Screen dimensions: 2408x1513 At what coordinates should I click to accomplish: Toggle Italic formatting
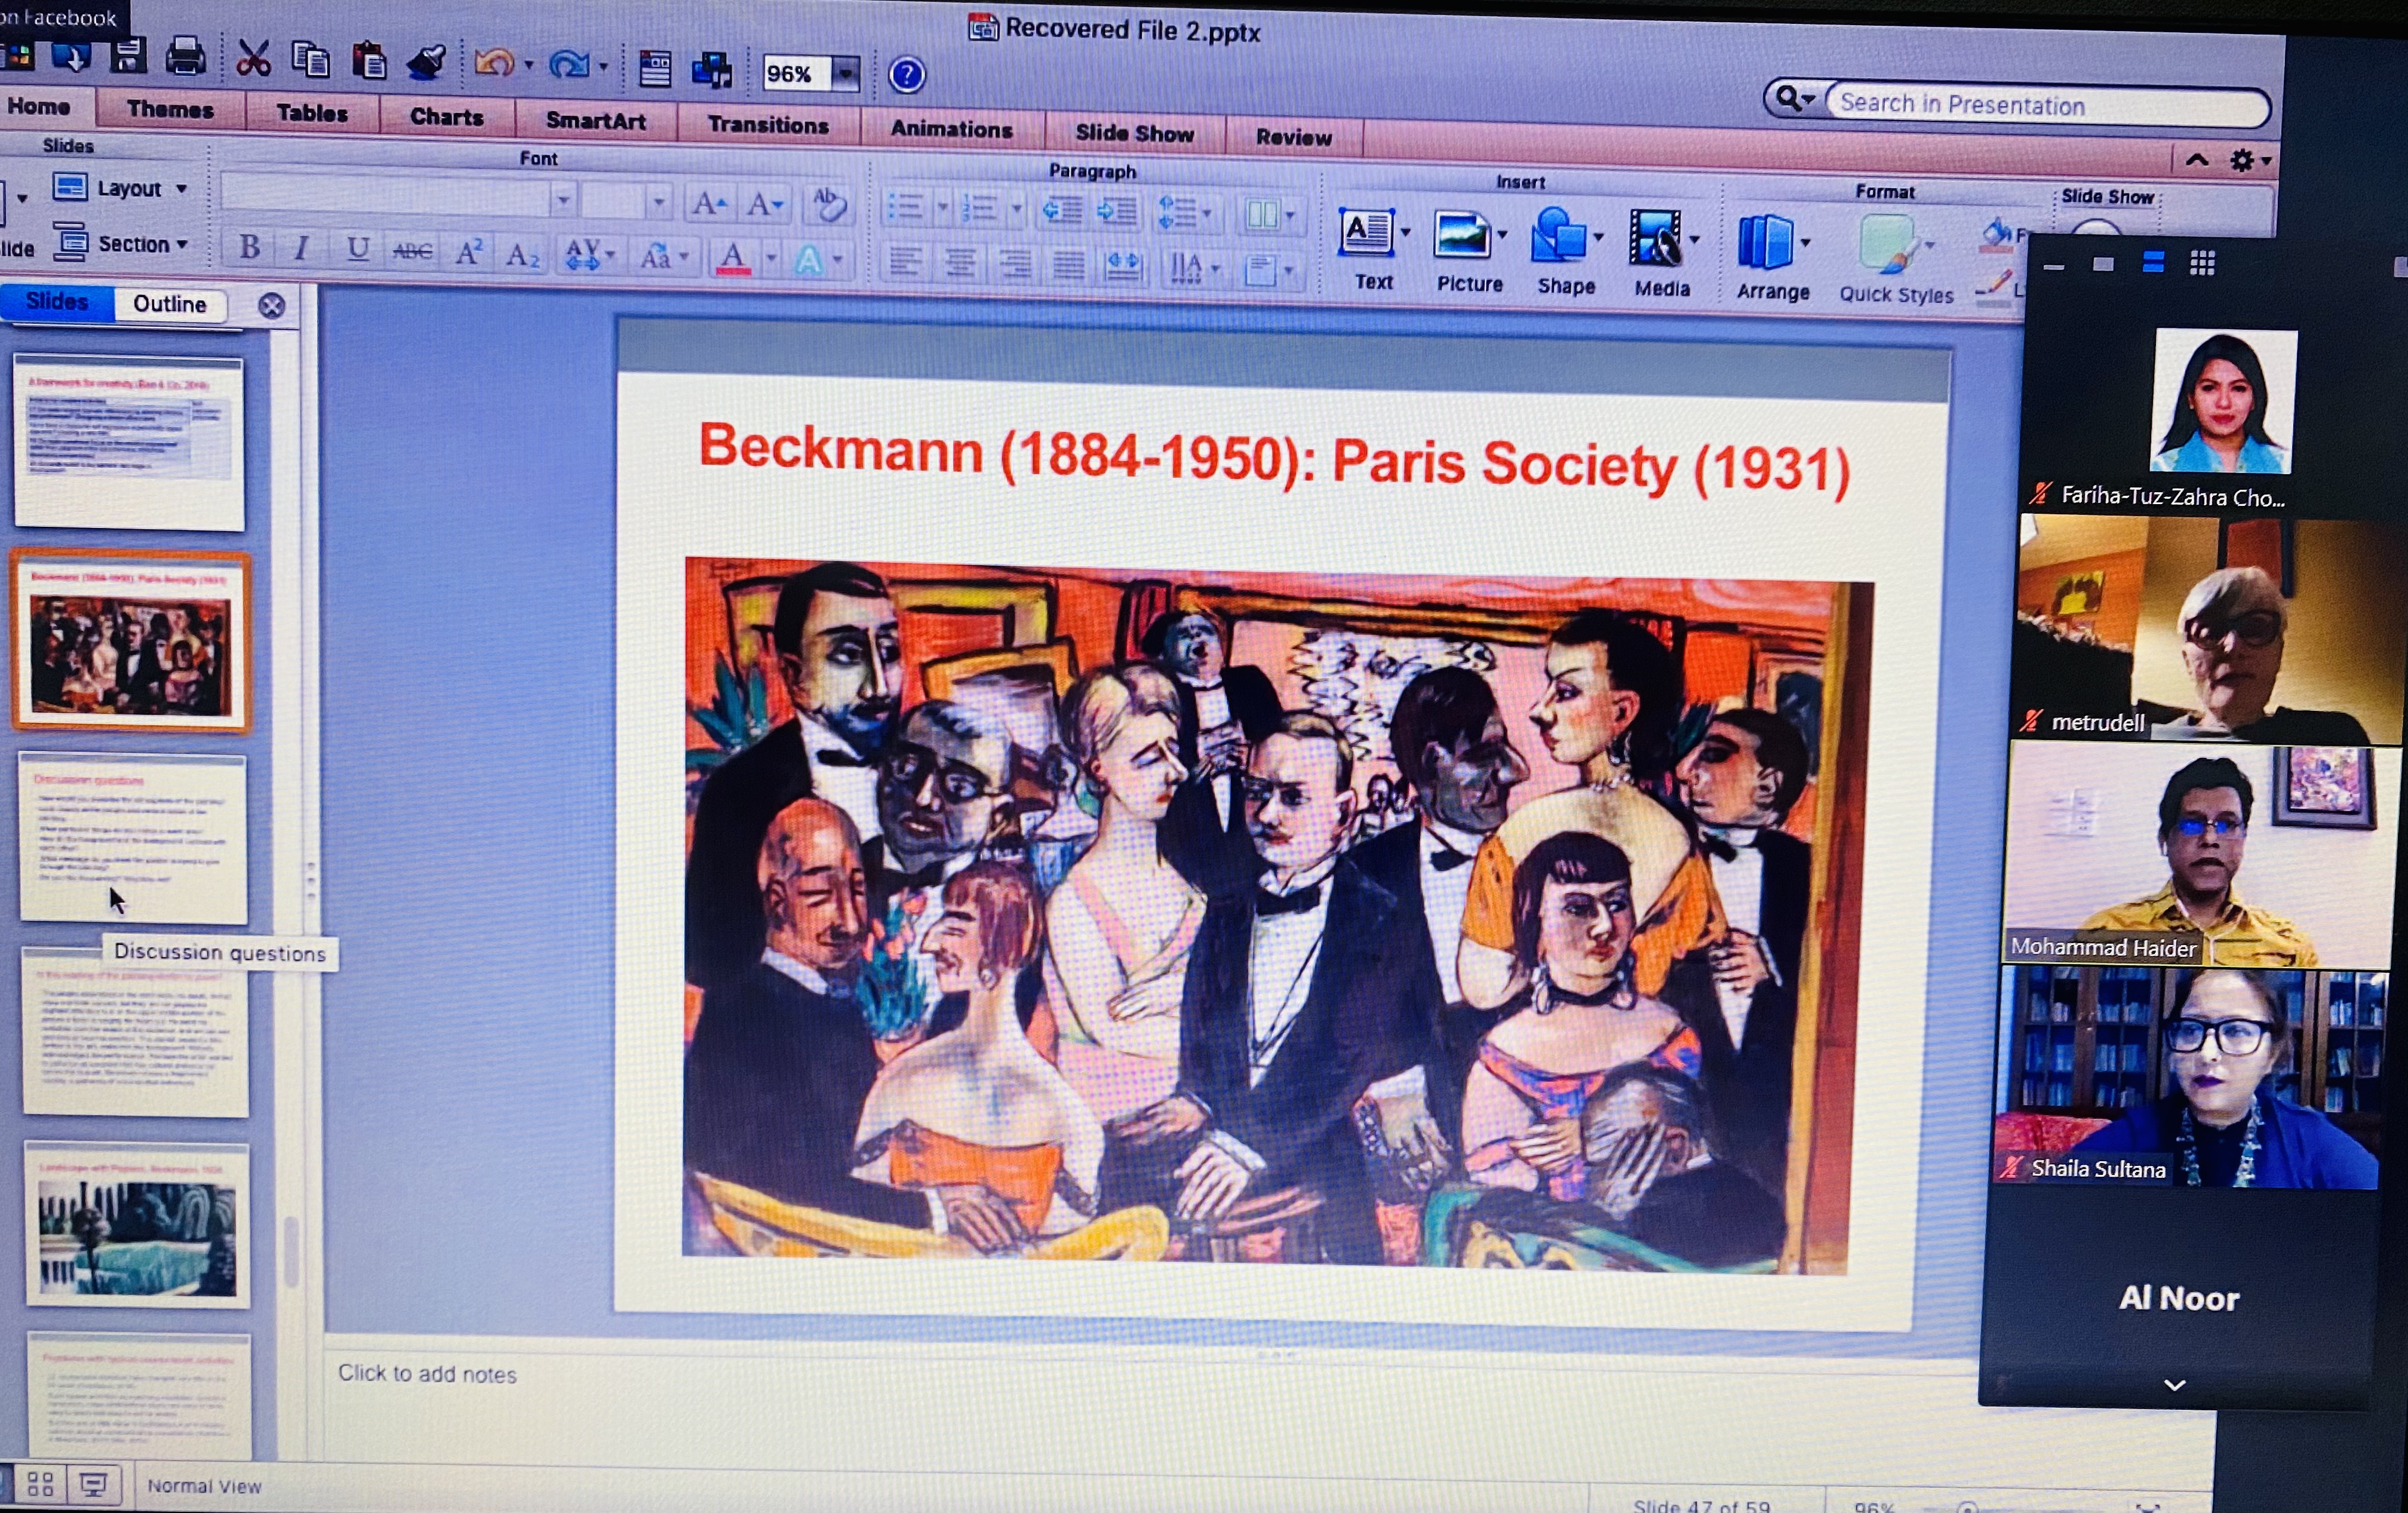tap(300, 248)
